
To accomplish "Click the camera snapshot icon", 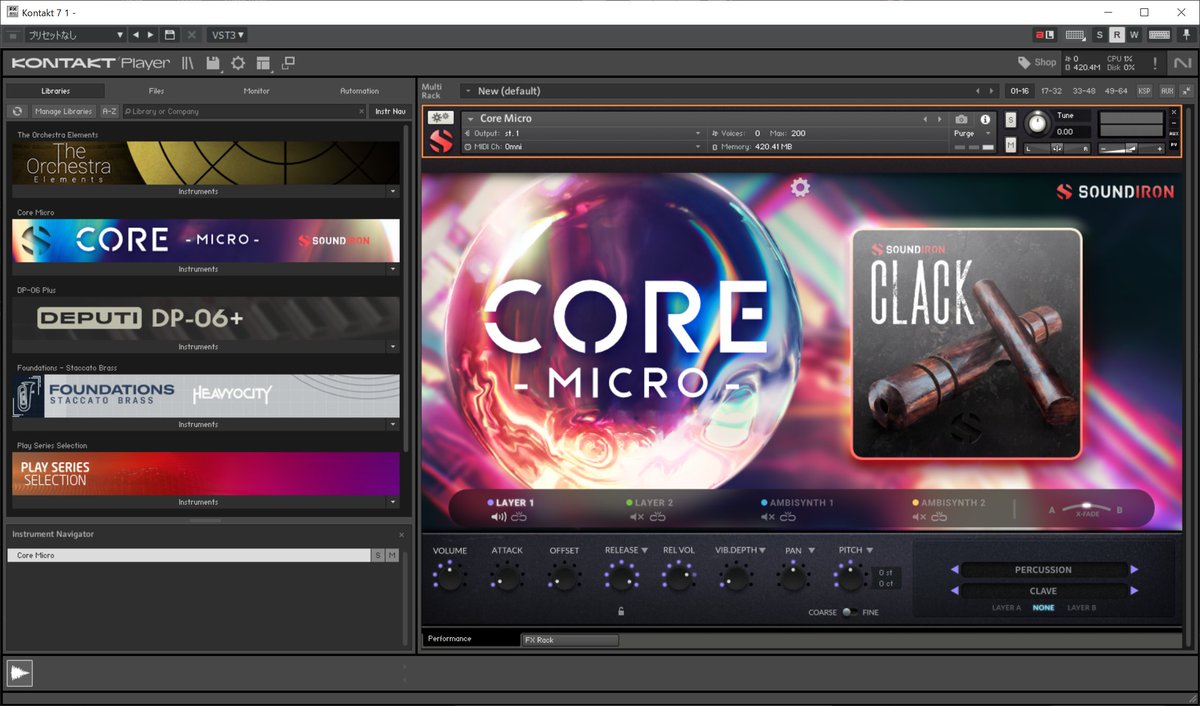I will (x=961, y=119).
